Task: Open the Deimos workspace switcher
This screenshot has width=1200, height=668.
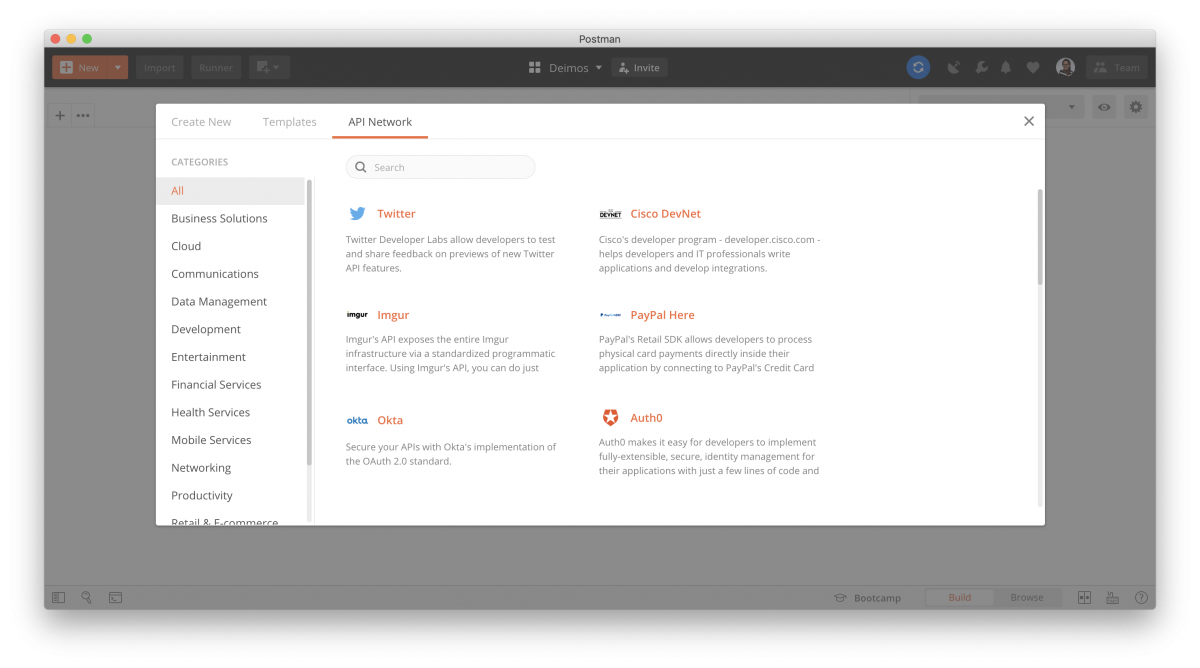Action: coord(565,68)
